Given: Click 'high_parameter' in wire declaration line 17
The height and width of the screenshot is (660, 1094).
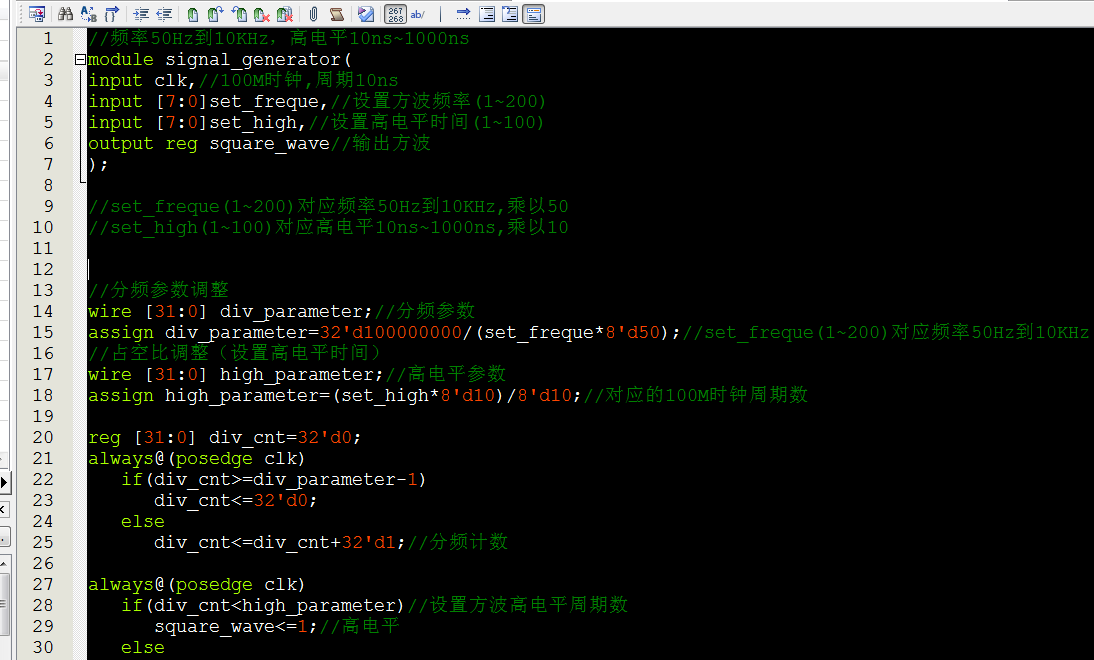Looking at the screenshot, I should [297, 375].
